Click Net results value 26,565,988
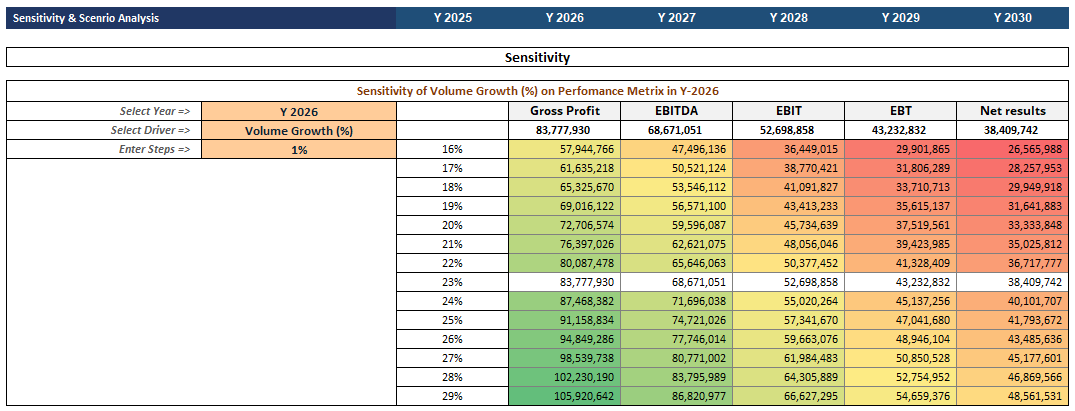This screenshot has height=411, width=1075. pyautogui.click(x=1013, y=149)
